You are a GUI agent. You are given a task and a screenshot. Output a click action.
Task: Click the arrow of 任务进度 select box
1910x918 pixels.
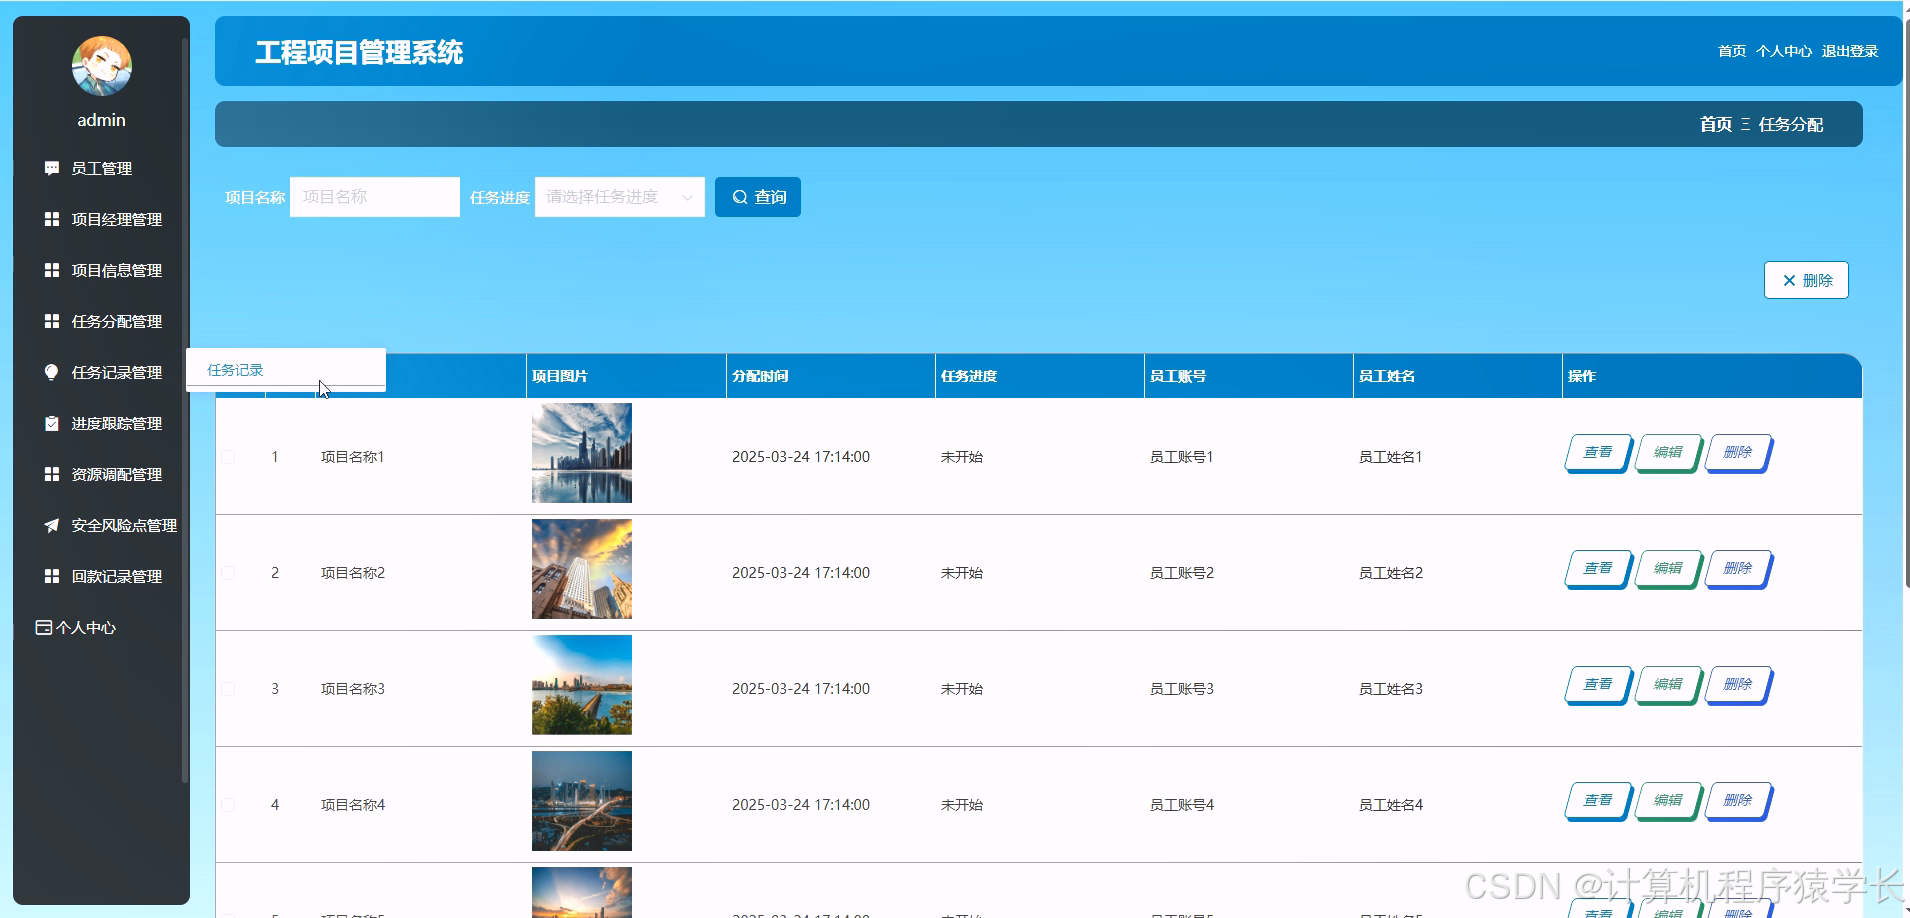(x=687, y=197)
